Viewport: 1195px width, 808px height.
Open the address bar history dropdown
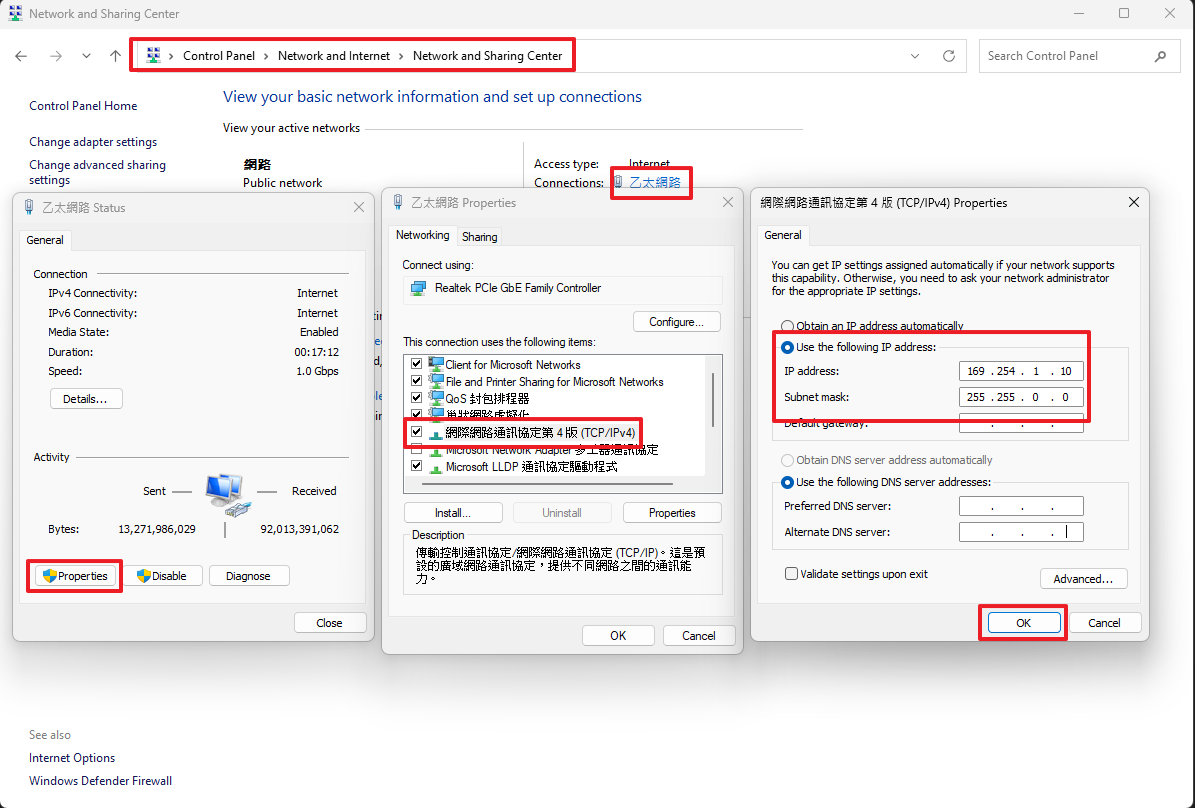point(915,56)
